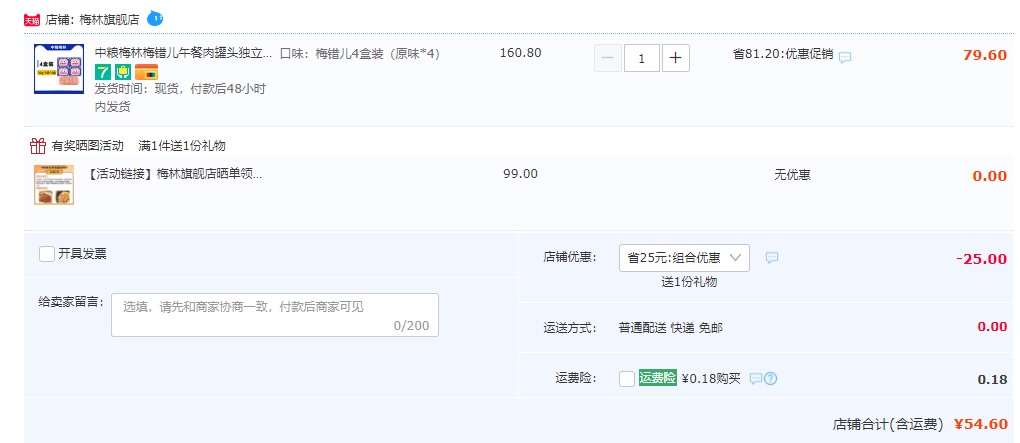The height and width of the screenshot is (443, 1020).
Task: Click the 普通配送 快递 免邮 shipping text
Action: pyautogui.click(x=671, y=328)
